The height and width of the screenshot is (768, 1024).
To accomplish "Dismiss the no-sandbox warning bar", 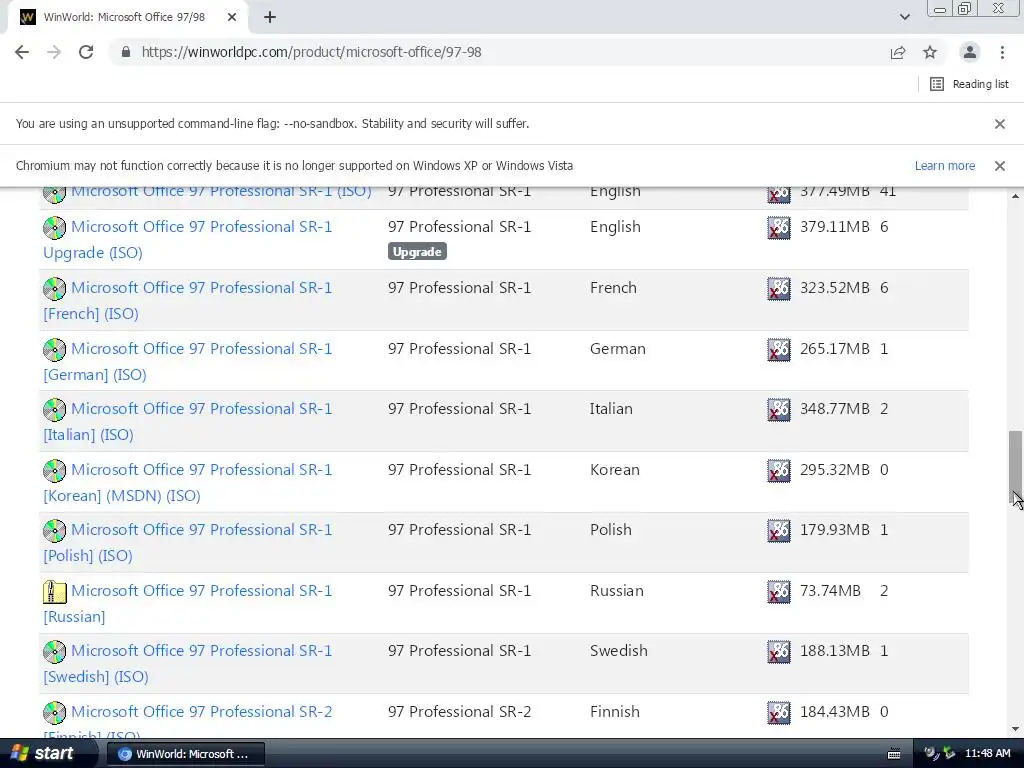I will point(1000,124).
